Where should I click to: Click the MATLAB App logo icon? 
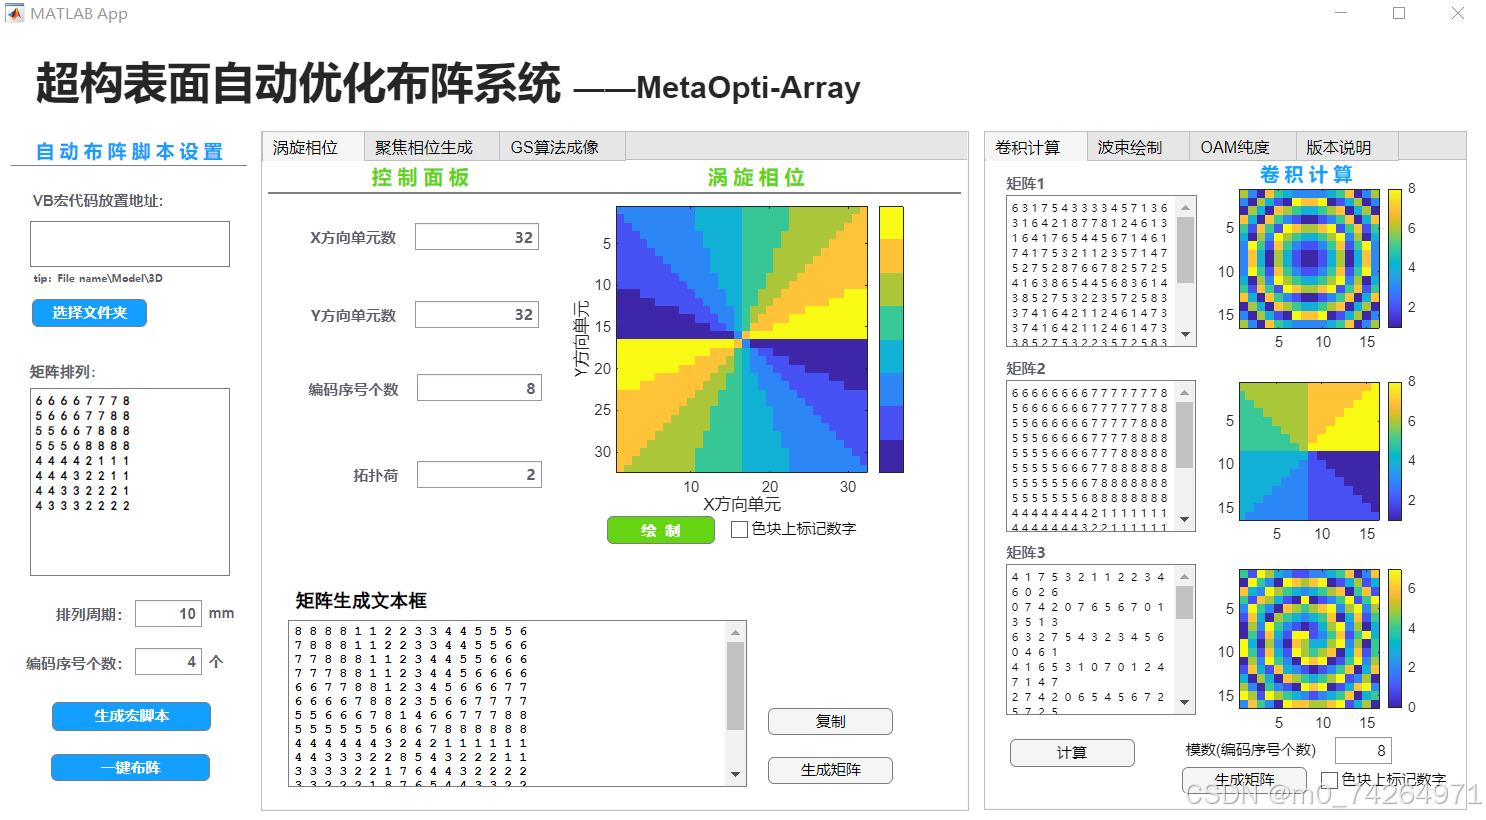pos(15,13)
